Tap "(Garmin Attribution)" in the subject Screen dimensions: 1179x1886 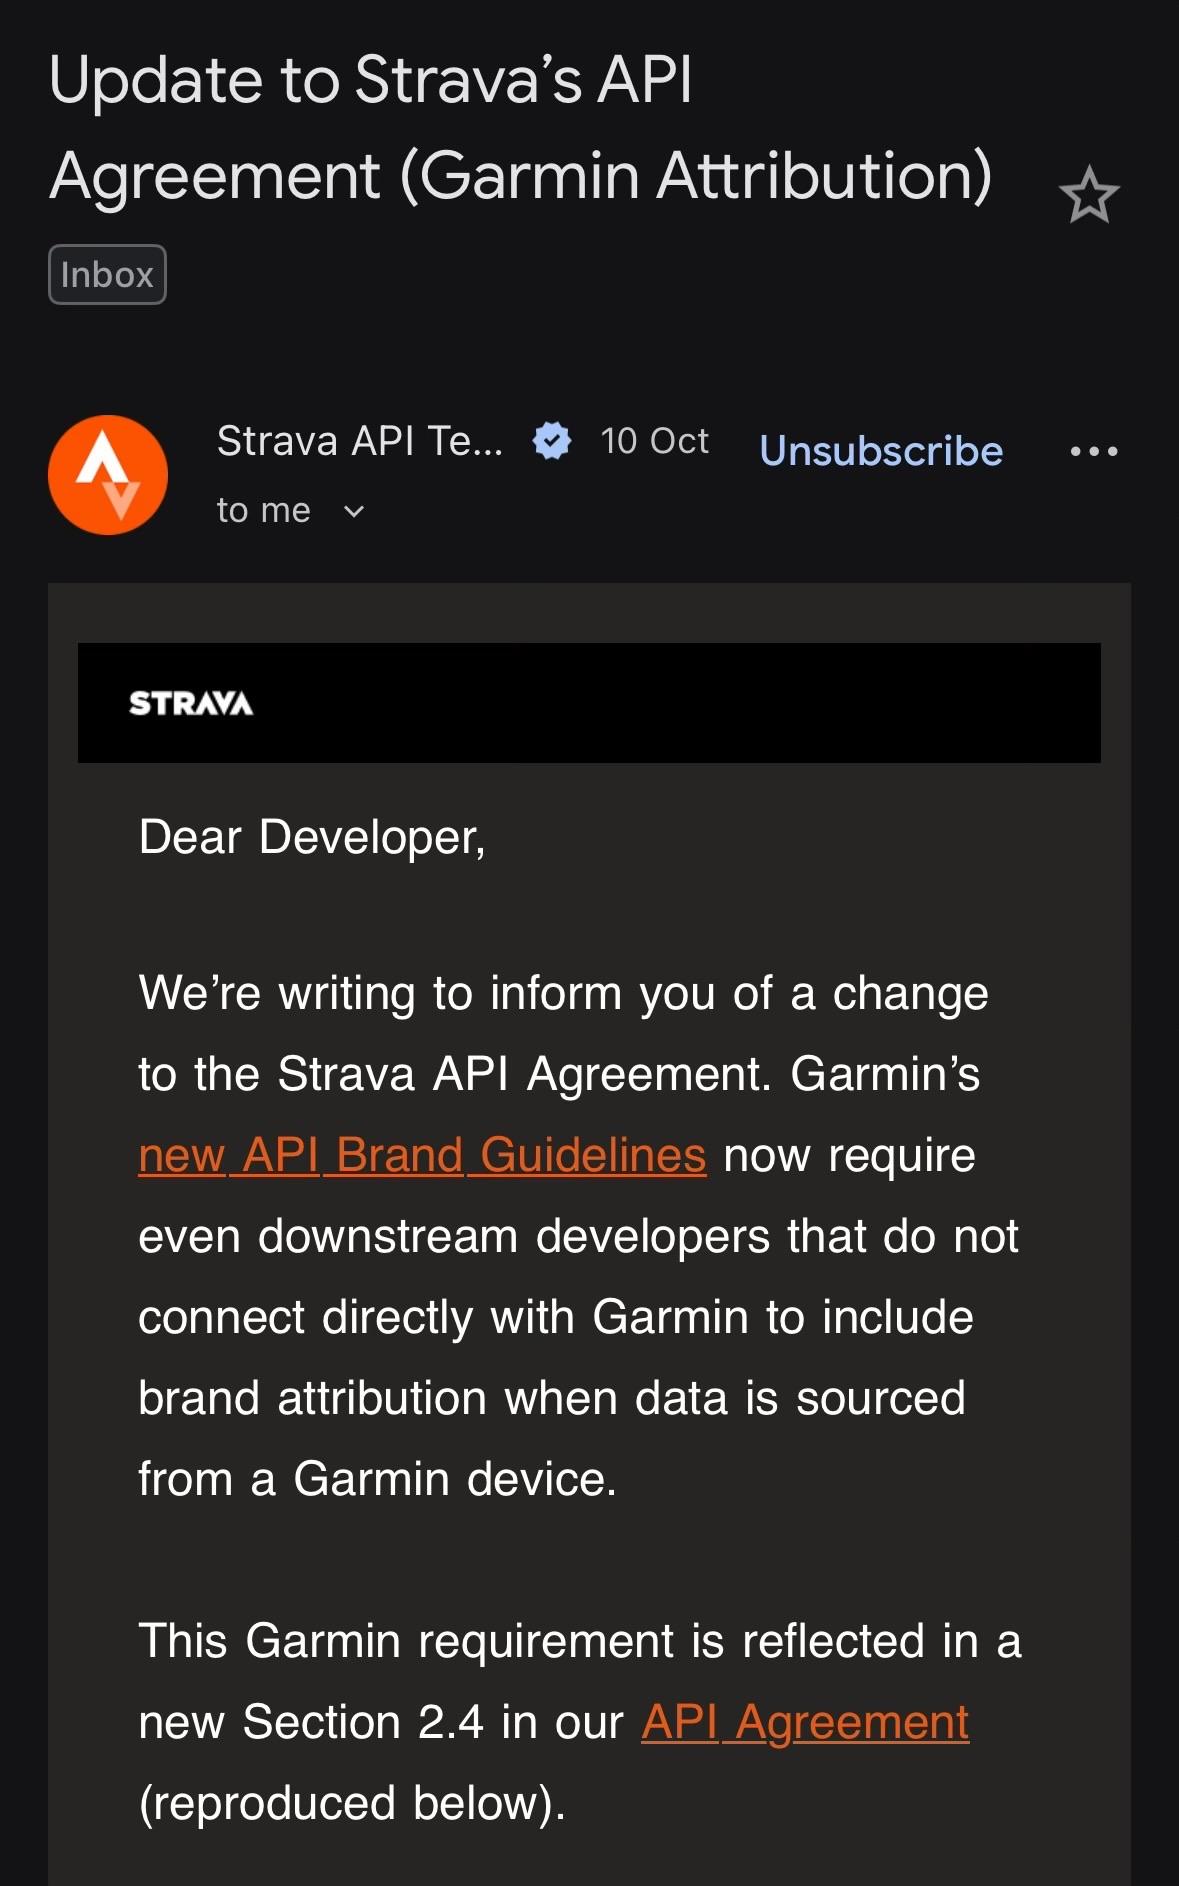coord(696,176)
